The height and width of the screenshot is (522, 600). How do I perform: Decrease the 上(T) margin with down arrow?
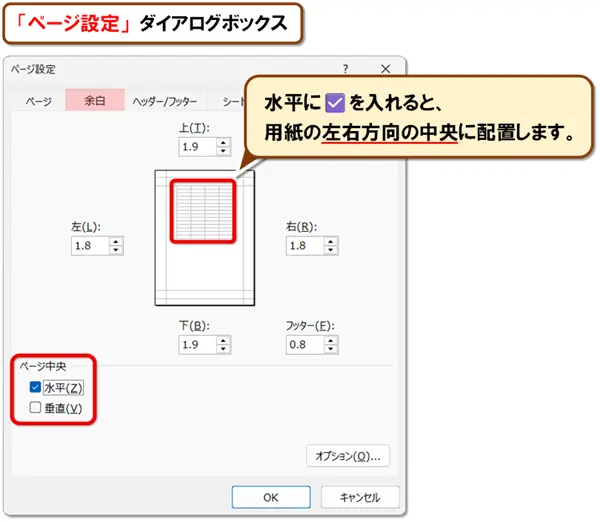223,151
